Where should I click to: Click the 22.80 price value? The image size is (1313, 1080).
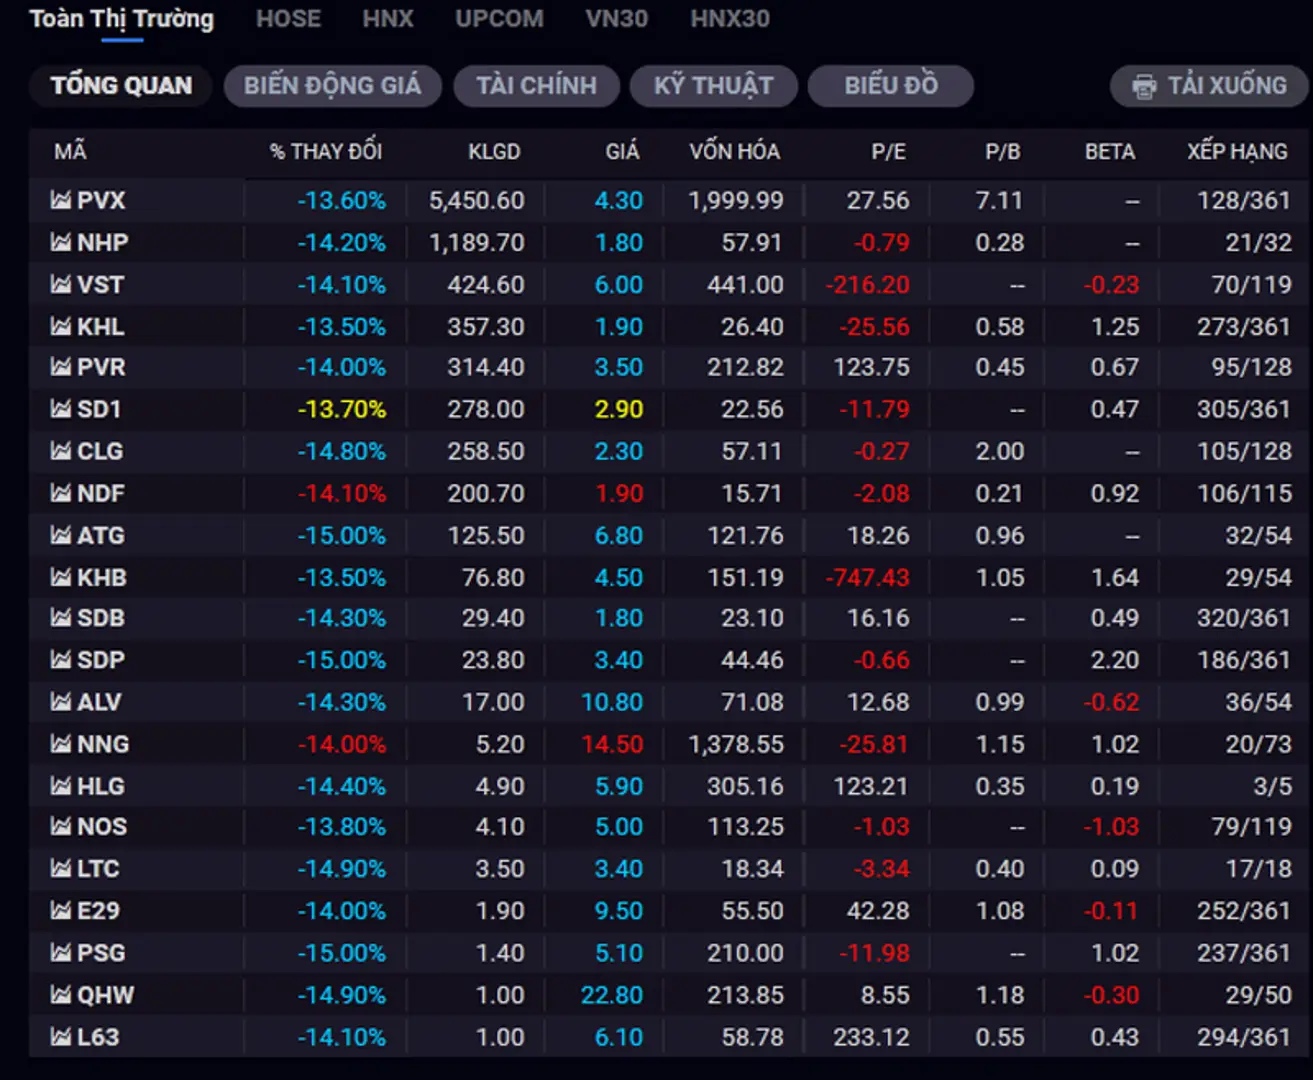612,995
